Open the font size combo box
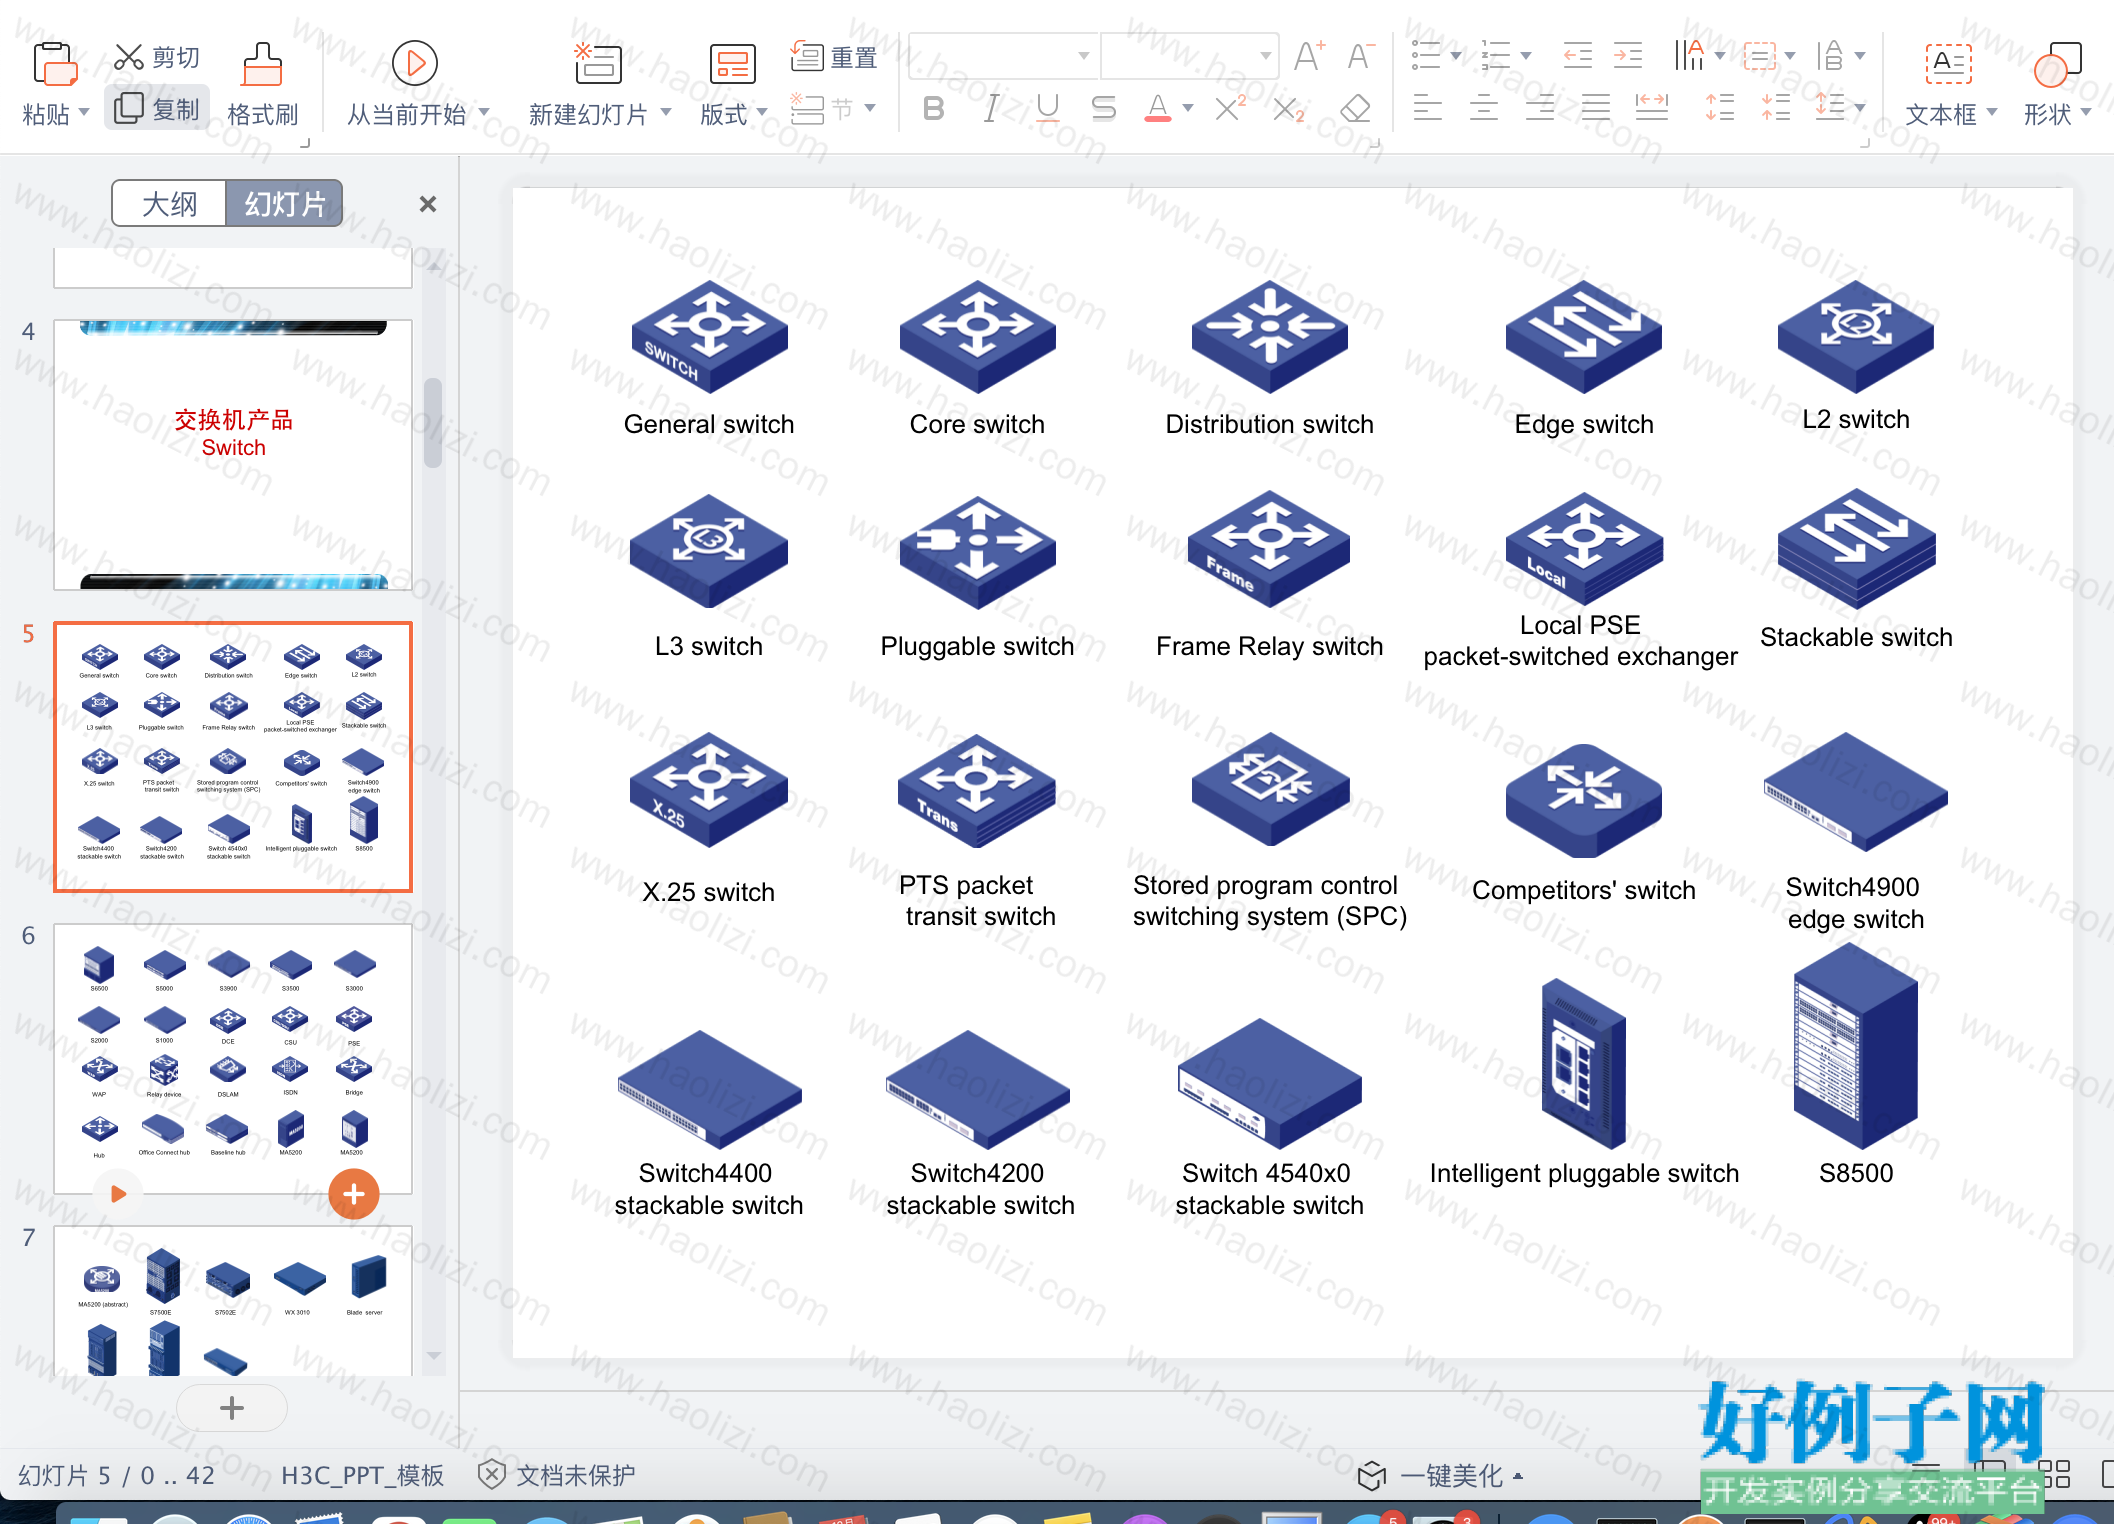This screenshot has width=2114, height=1524. [x=1189, y=56]
